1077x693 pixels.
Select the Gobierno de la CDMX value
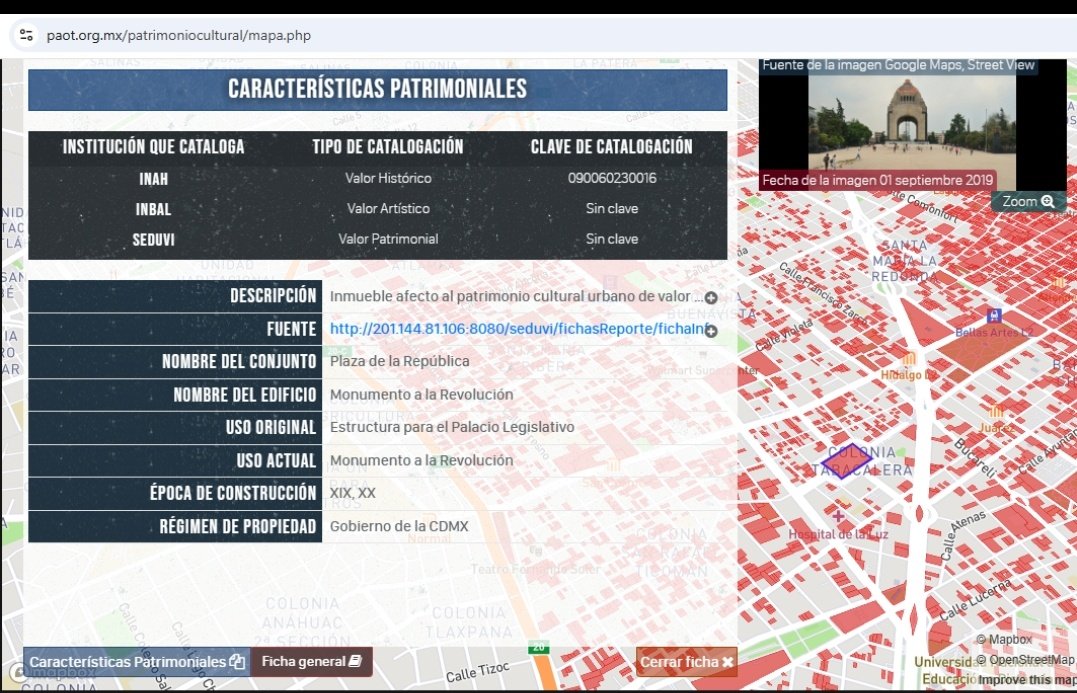click(399, 526)
